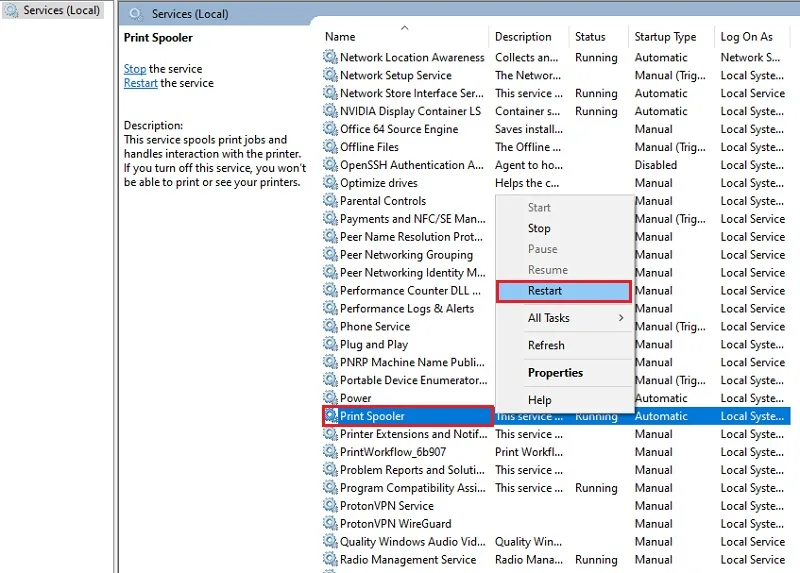800x573 pixels.
Task: Click the Plug and Play service icon
Action: click(330, 344)
